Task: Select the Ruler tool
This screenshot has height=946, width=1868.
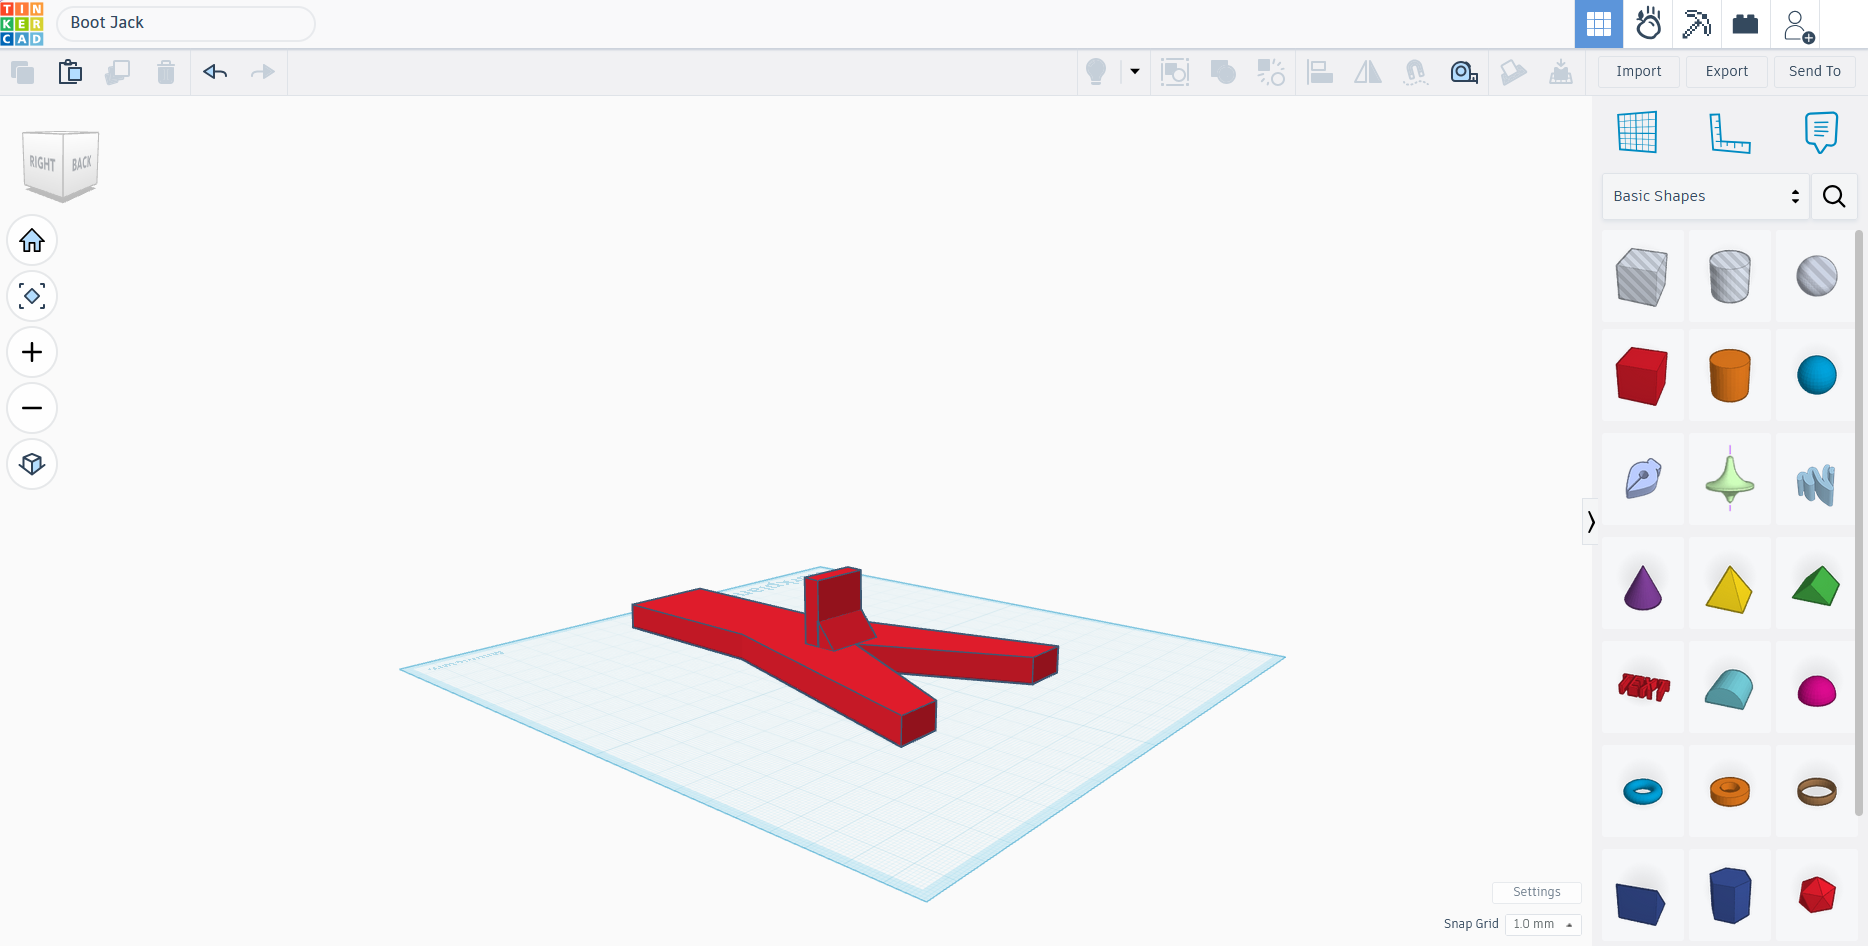Action: click(1730, 132)
